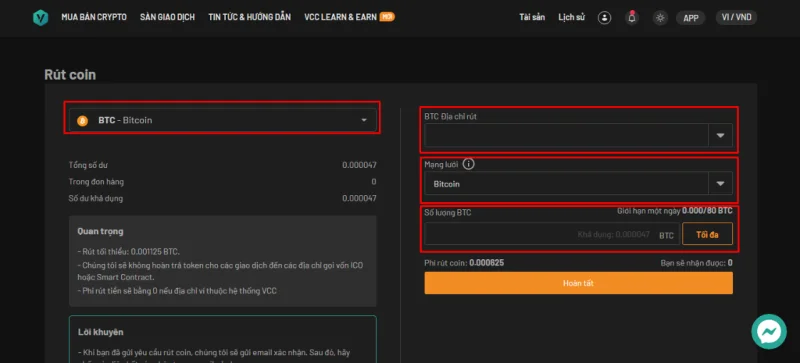Open VCC LEARN & EARN menu

pyautogui.click(x=340, y=17)
